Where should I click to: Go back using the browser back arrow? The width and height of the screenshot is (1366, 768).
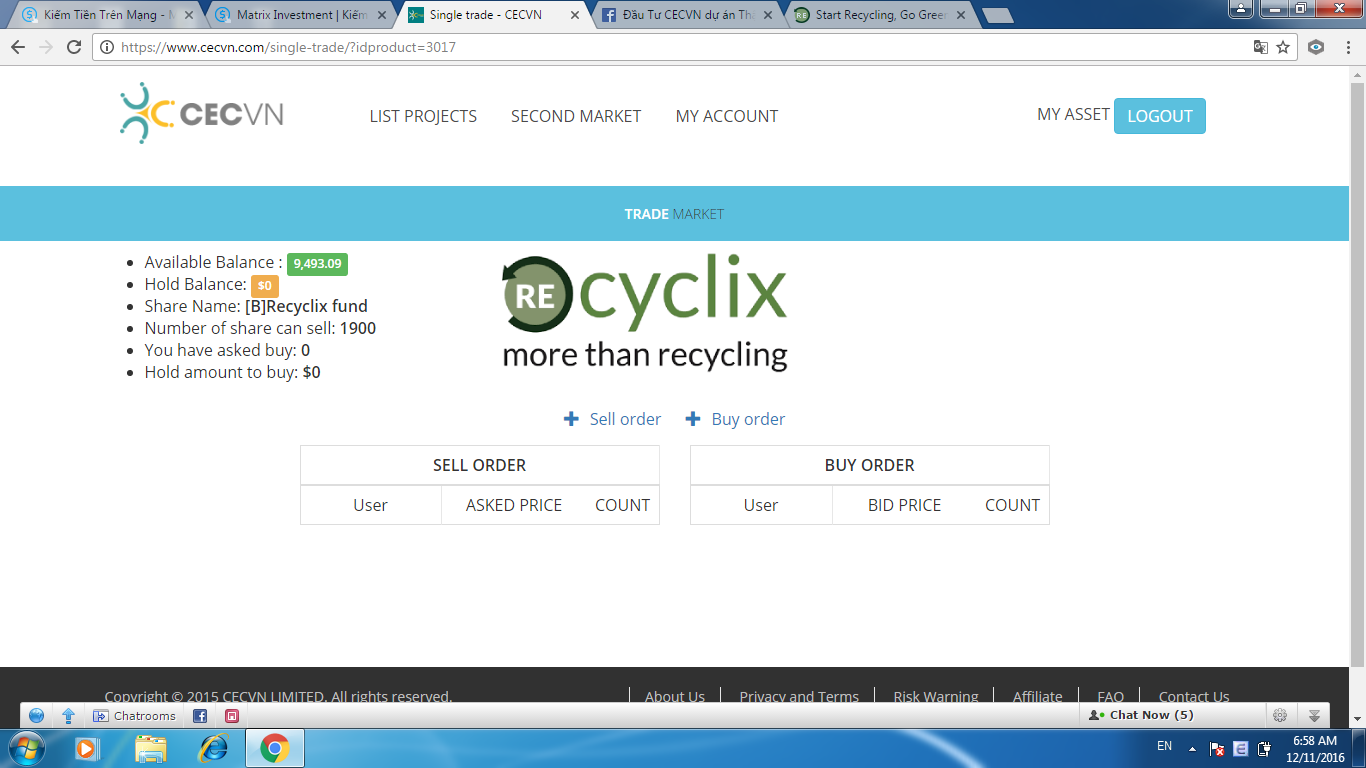[x=18, y=47]
